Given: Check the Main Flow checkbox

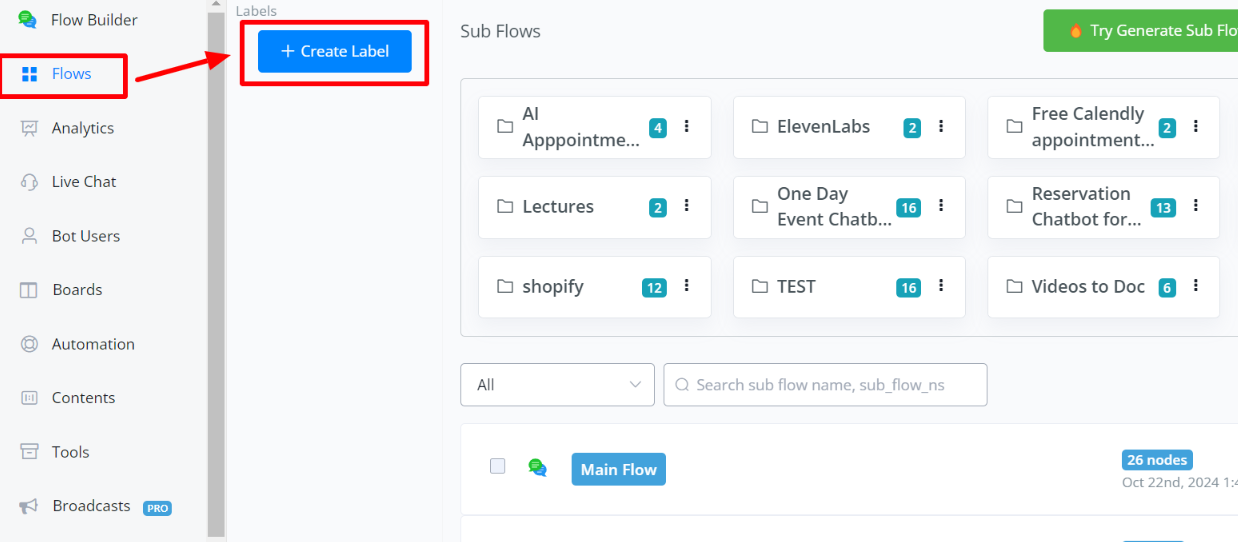Looking at the screenshot, I should tap(497, 466).
